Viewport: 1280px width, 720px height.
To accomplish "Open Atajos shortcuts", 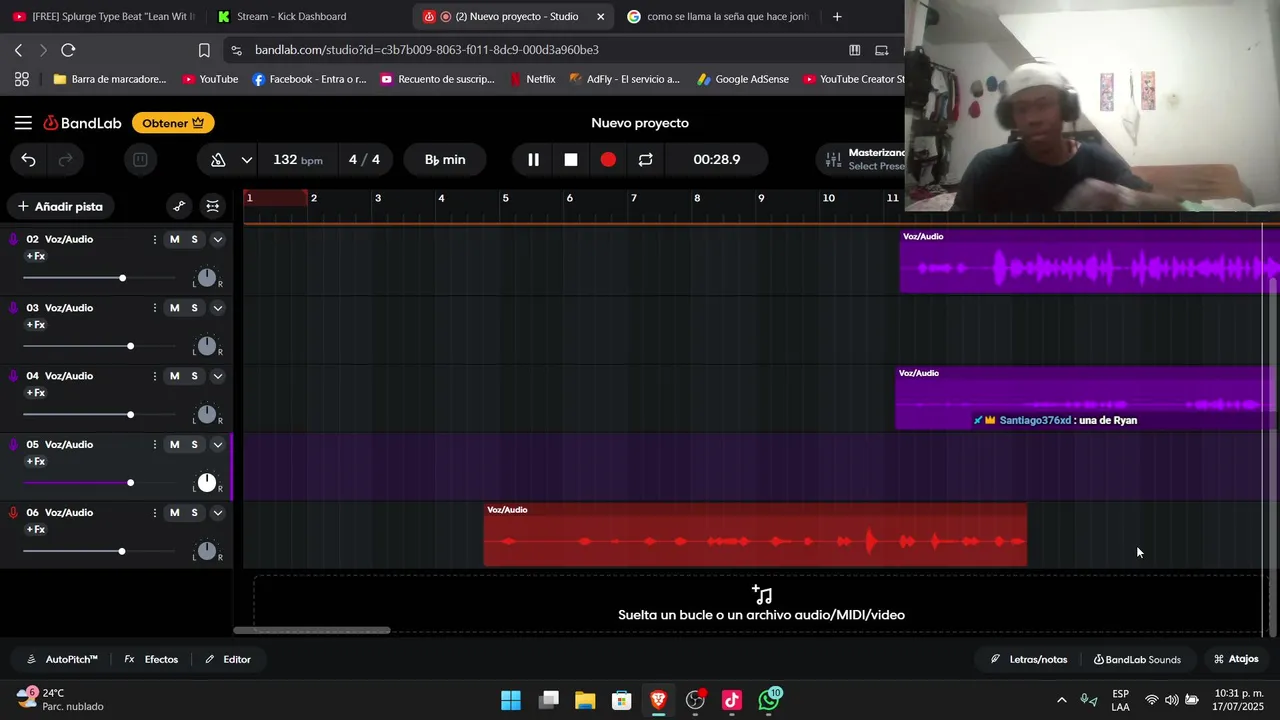I will click(1236, 659).
